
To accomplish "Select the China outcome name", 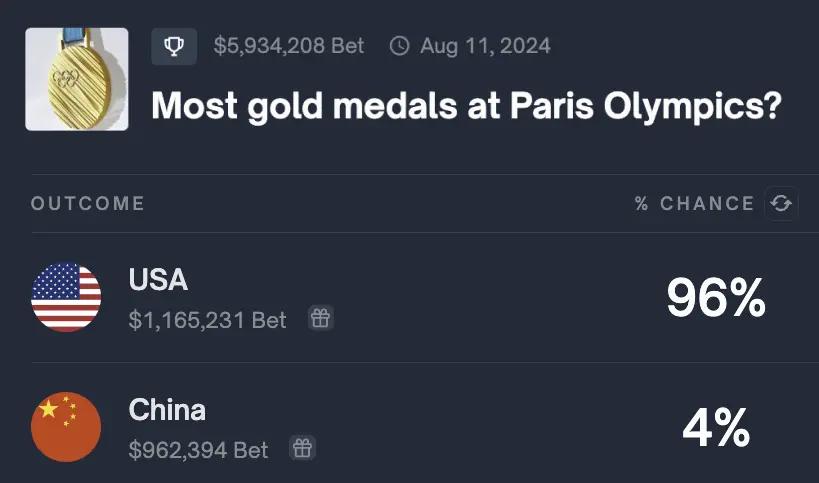I will pos(167,410).
